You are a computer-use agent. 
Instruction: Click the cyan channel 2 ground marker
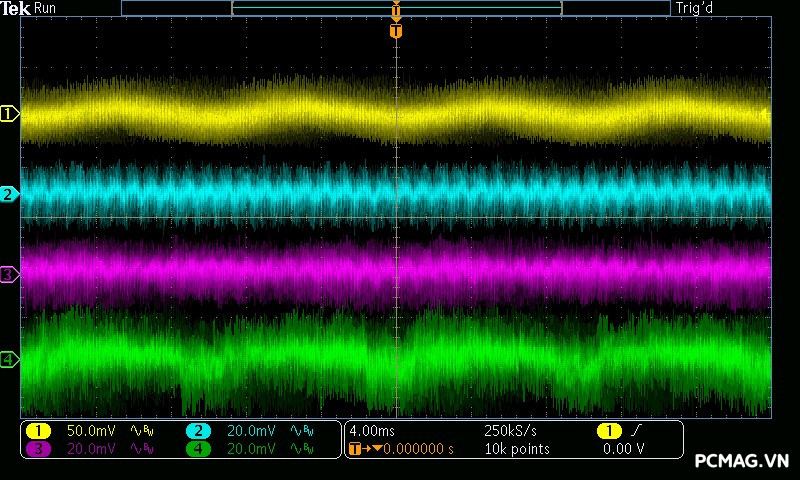(x=9, y=194)
